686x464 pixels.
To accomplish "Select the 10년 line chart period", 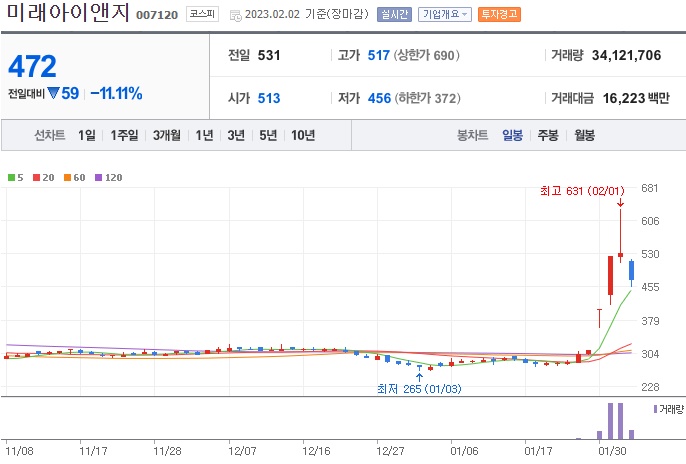I will click(303, 135).
